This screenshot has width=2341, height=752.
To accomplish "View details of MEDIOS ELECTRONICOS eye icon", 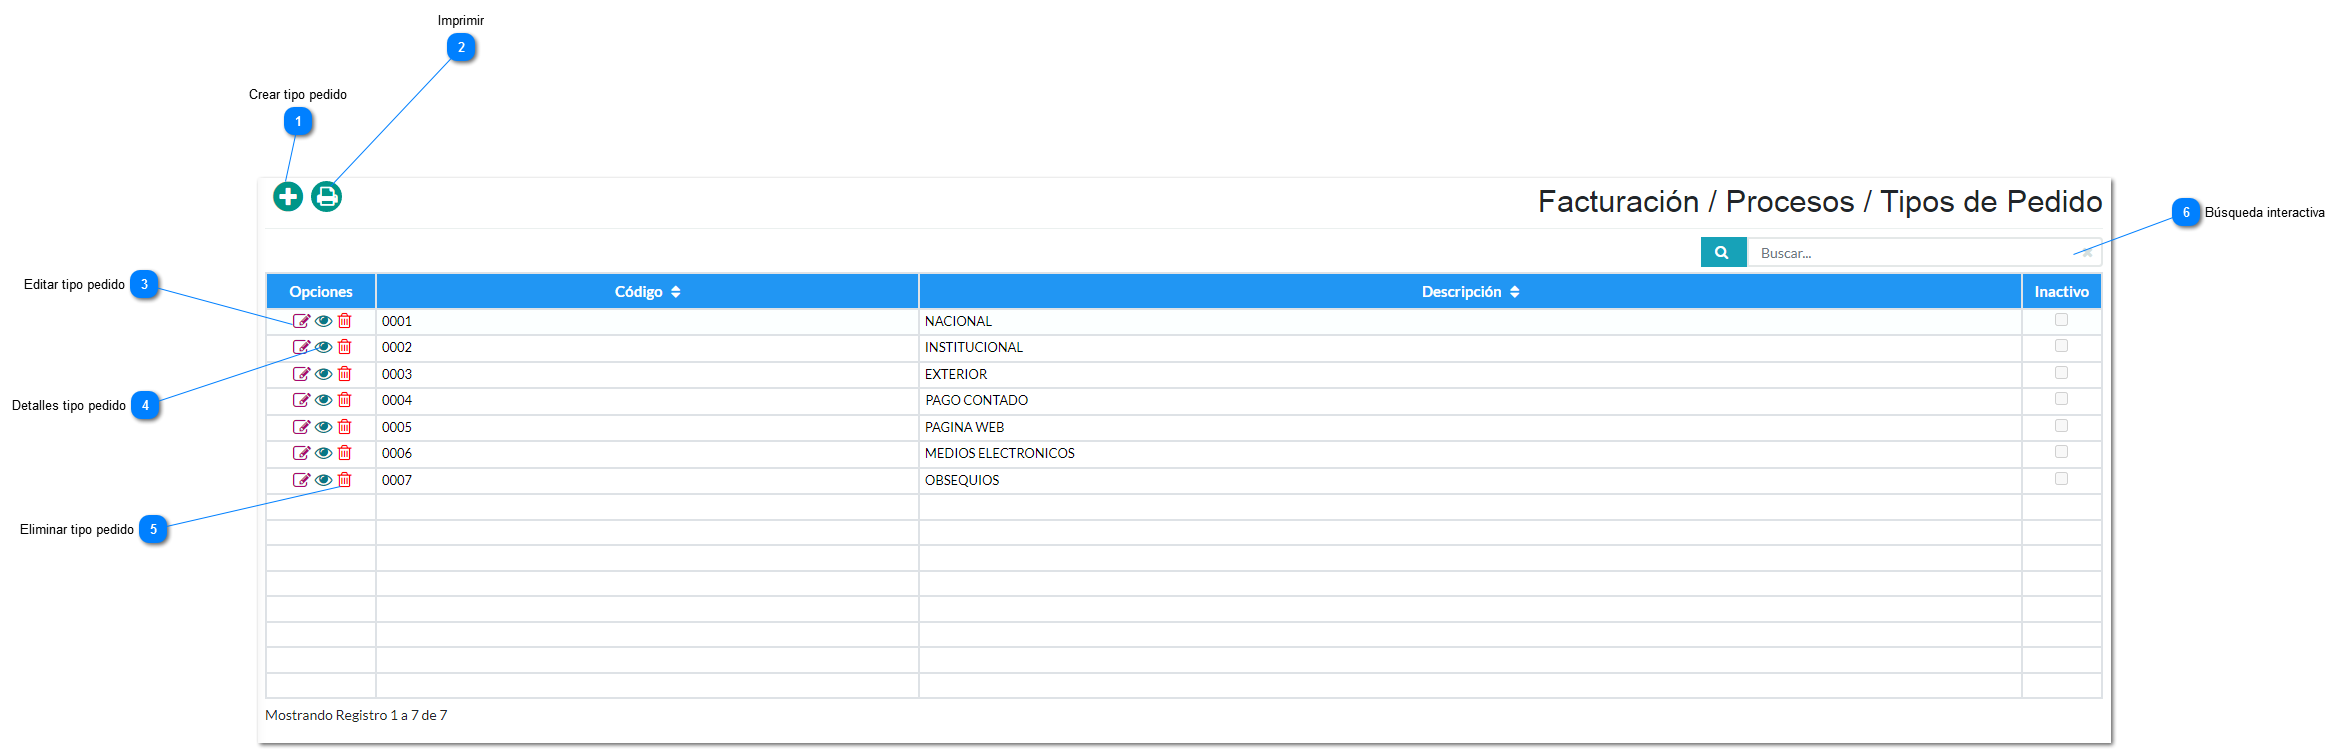I will tap(323, 453).
